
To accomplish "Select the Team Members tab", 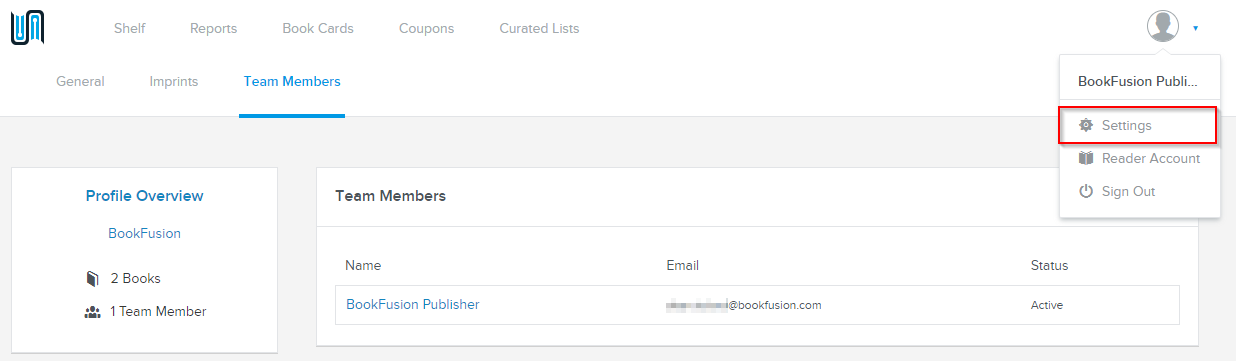I will pos(292,81).
